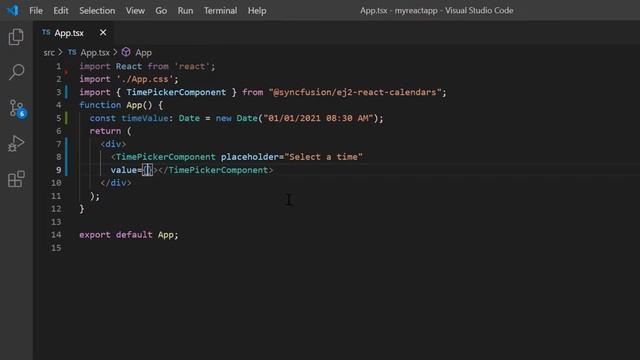
Task: Click './App.css' import string
Action: pyautogui.click(x=145, y=79)
